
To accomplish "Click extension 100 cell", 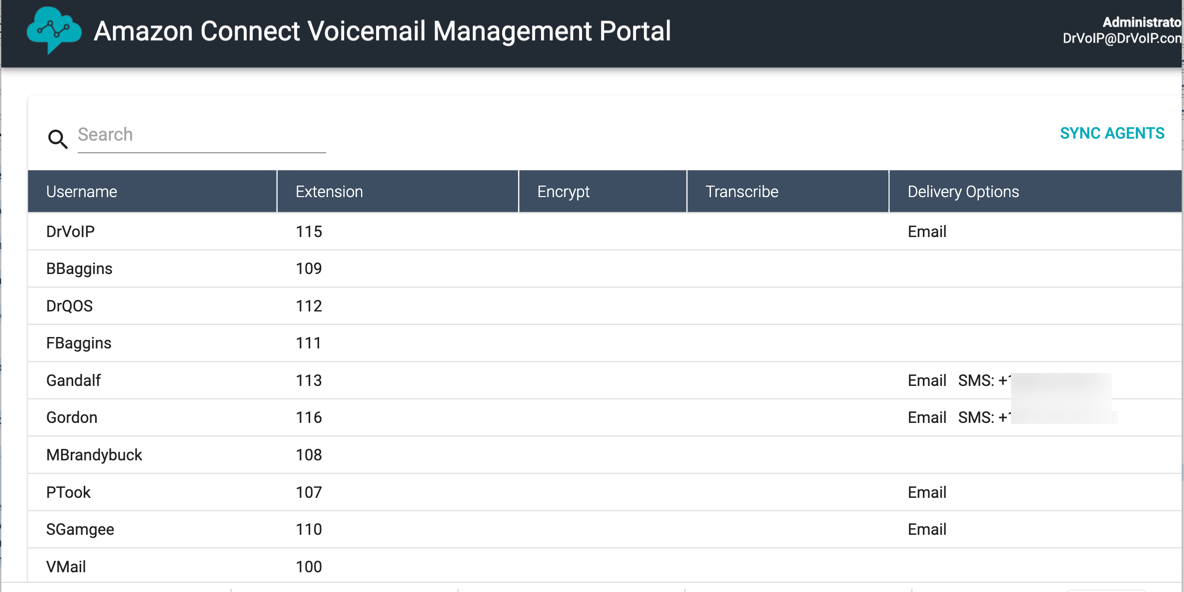I will coord(309,566).
